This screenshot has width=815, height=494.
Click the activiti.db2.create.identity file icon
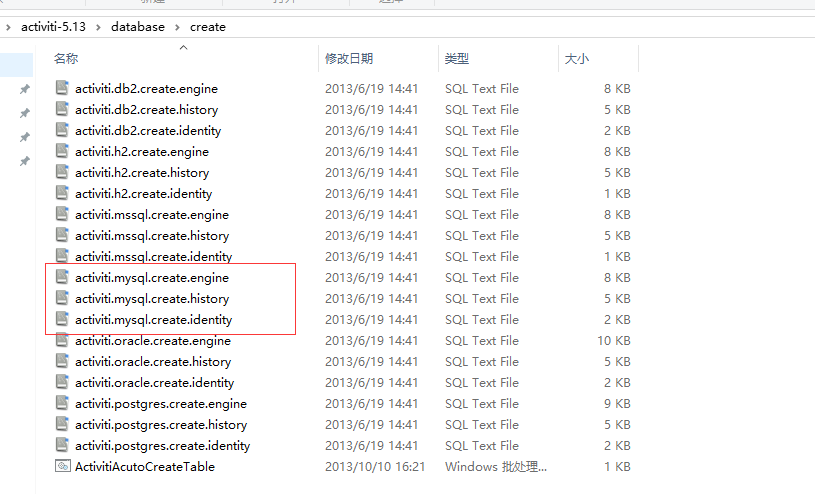pyautogui.click(x=62, y=130)
